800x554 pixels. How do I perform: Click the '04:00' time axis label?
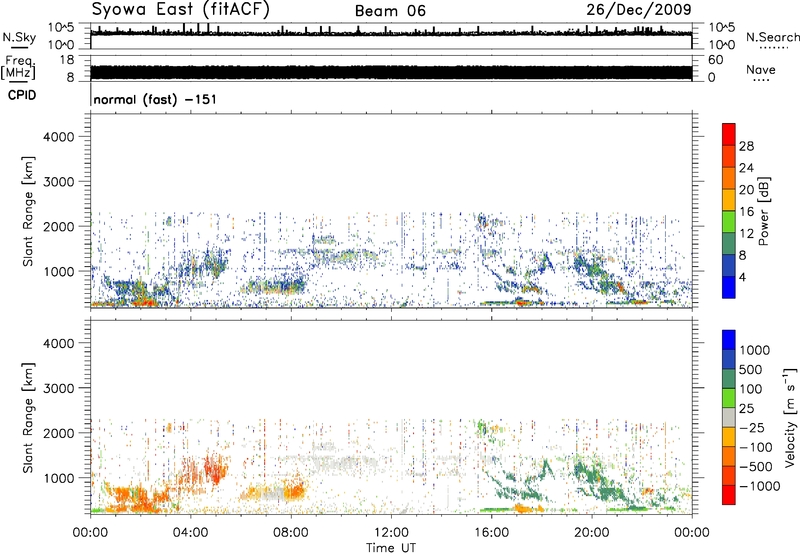pyautogui.click(x=191, y=533)
